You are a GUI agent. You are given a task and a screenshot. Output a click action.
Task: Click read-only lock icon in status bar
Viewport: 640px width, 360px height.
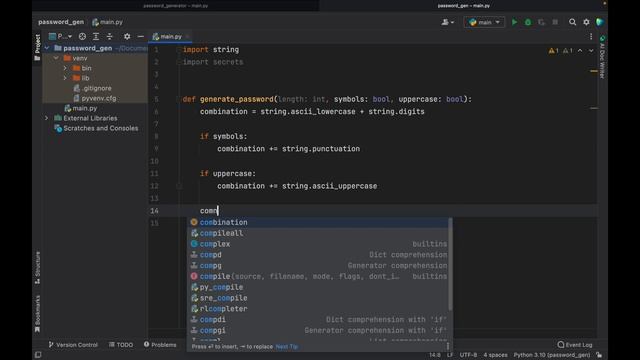pos(599,355)
